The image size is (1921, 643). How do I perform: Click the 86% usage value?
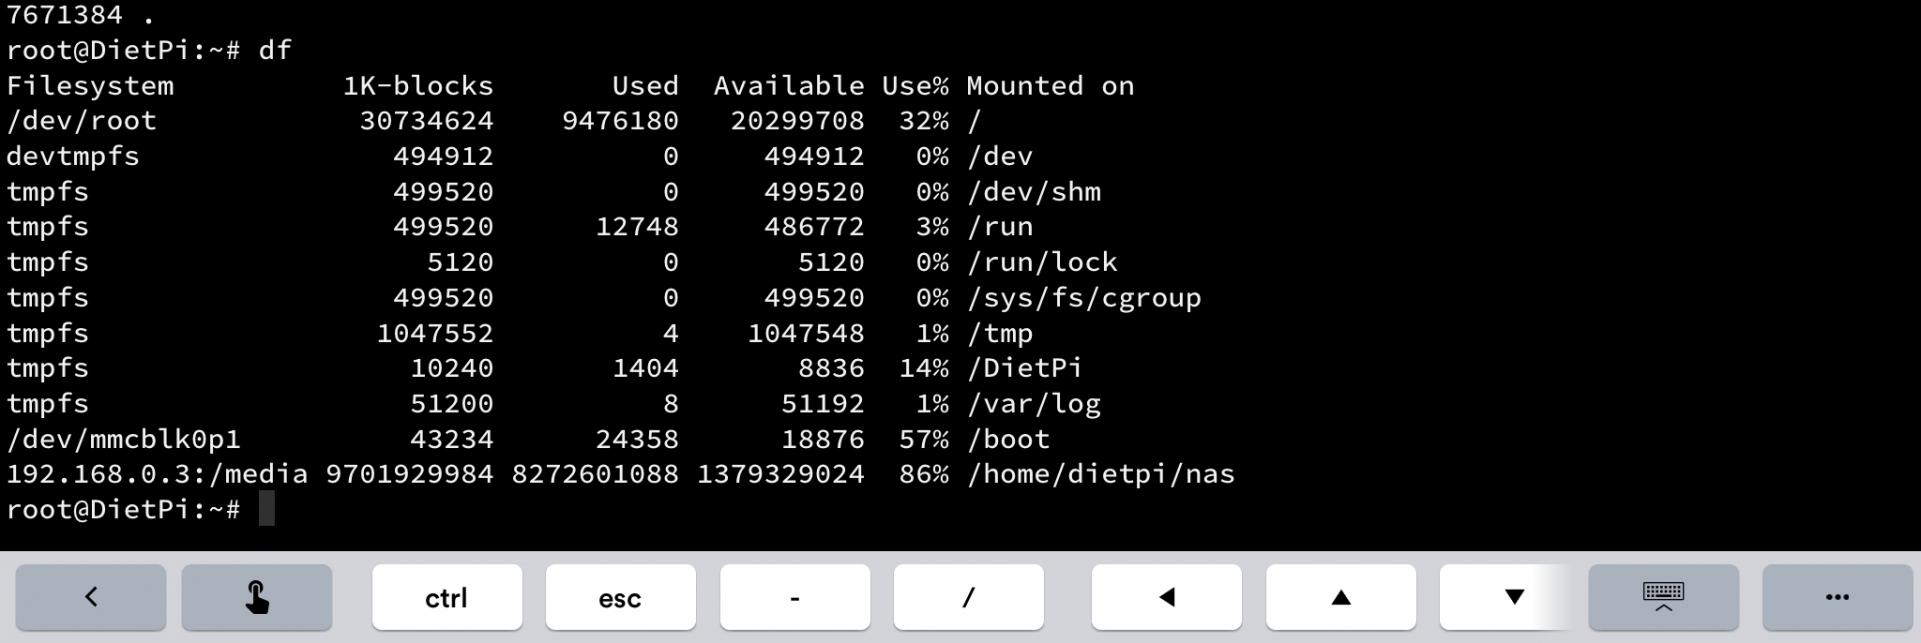(x=923, y=474)
